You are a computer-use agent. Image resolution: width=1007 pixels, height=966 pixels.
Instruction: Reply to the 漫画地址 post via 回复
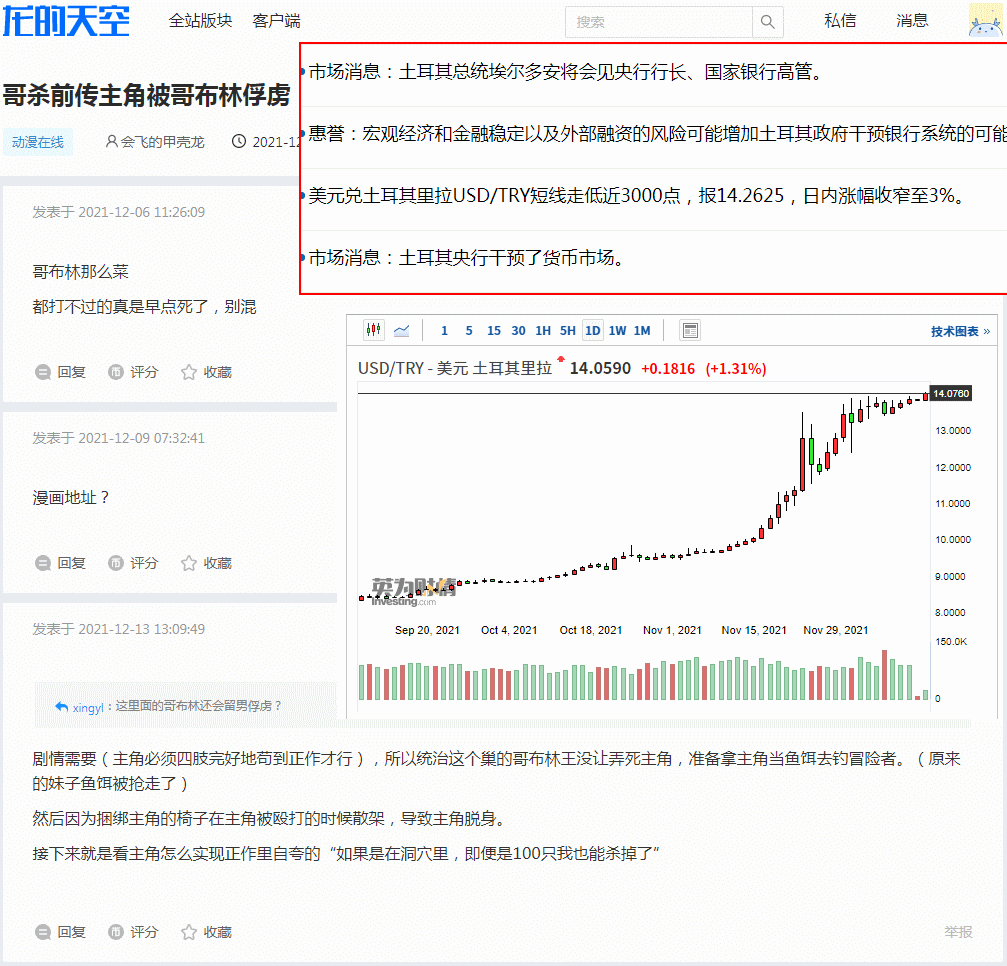(x=60, y=563)
